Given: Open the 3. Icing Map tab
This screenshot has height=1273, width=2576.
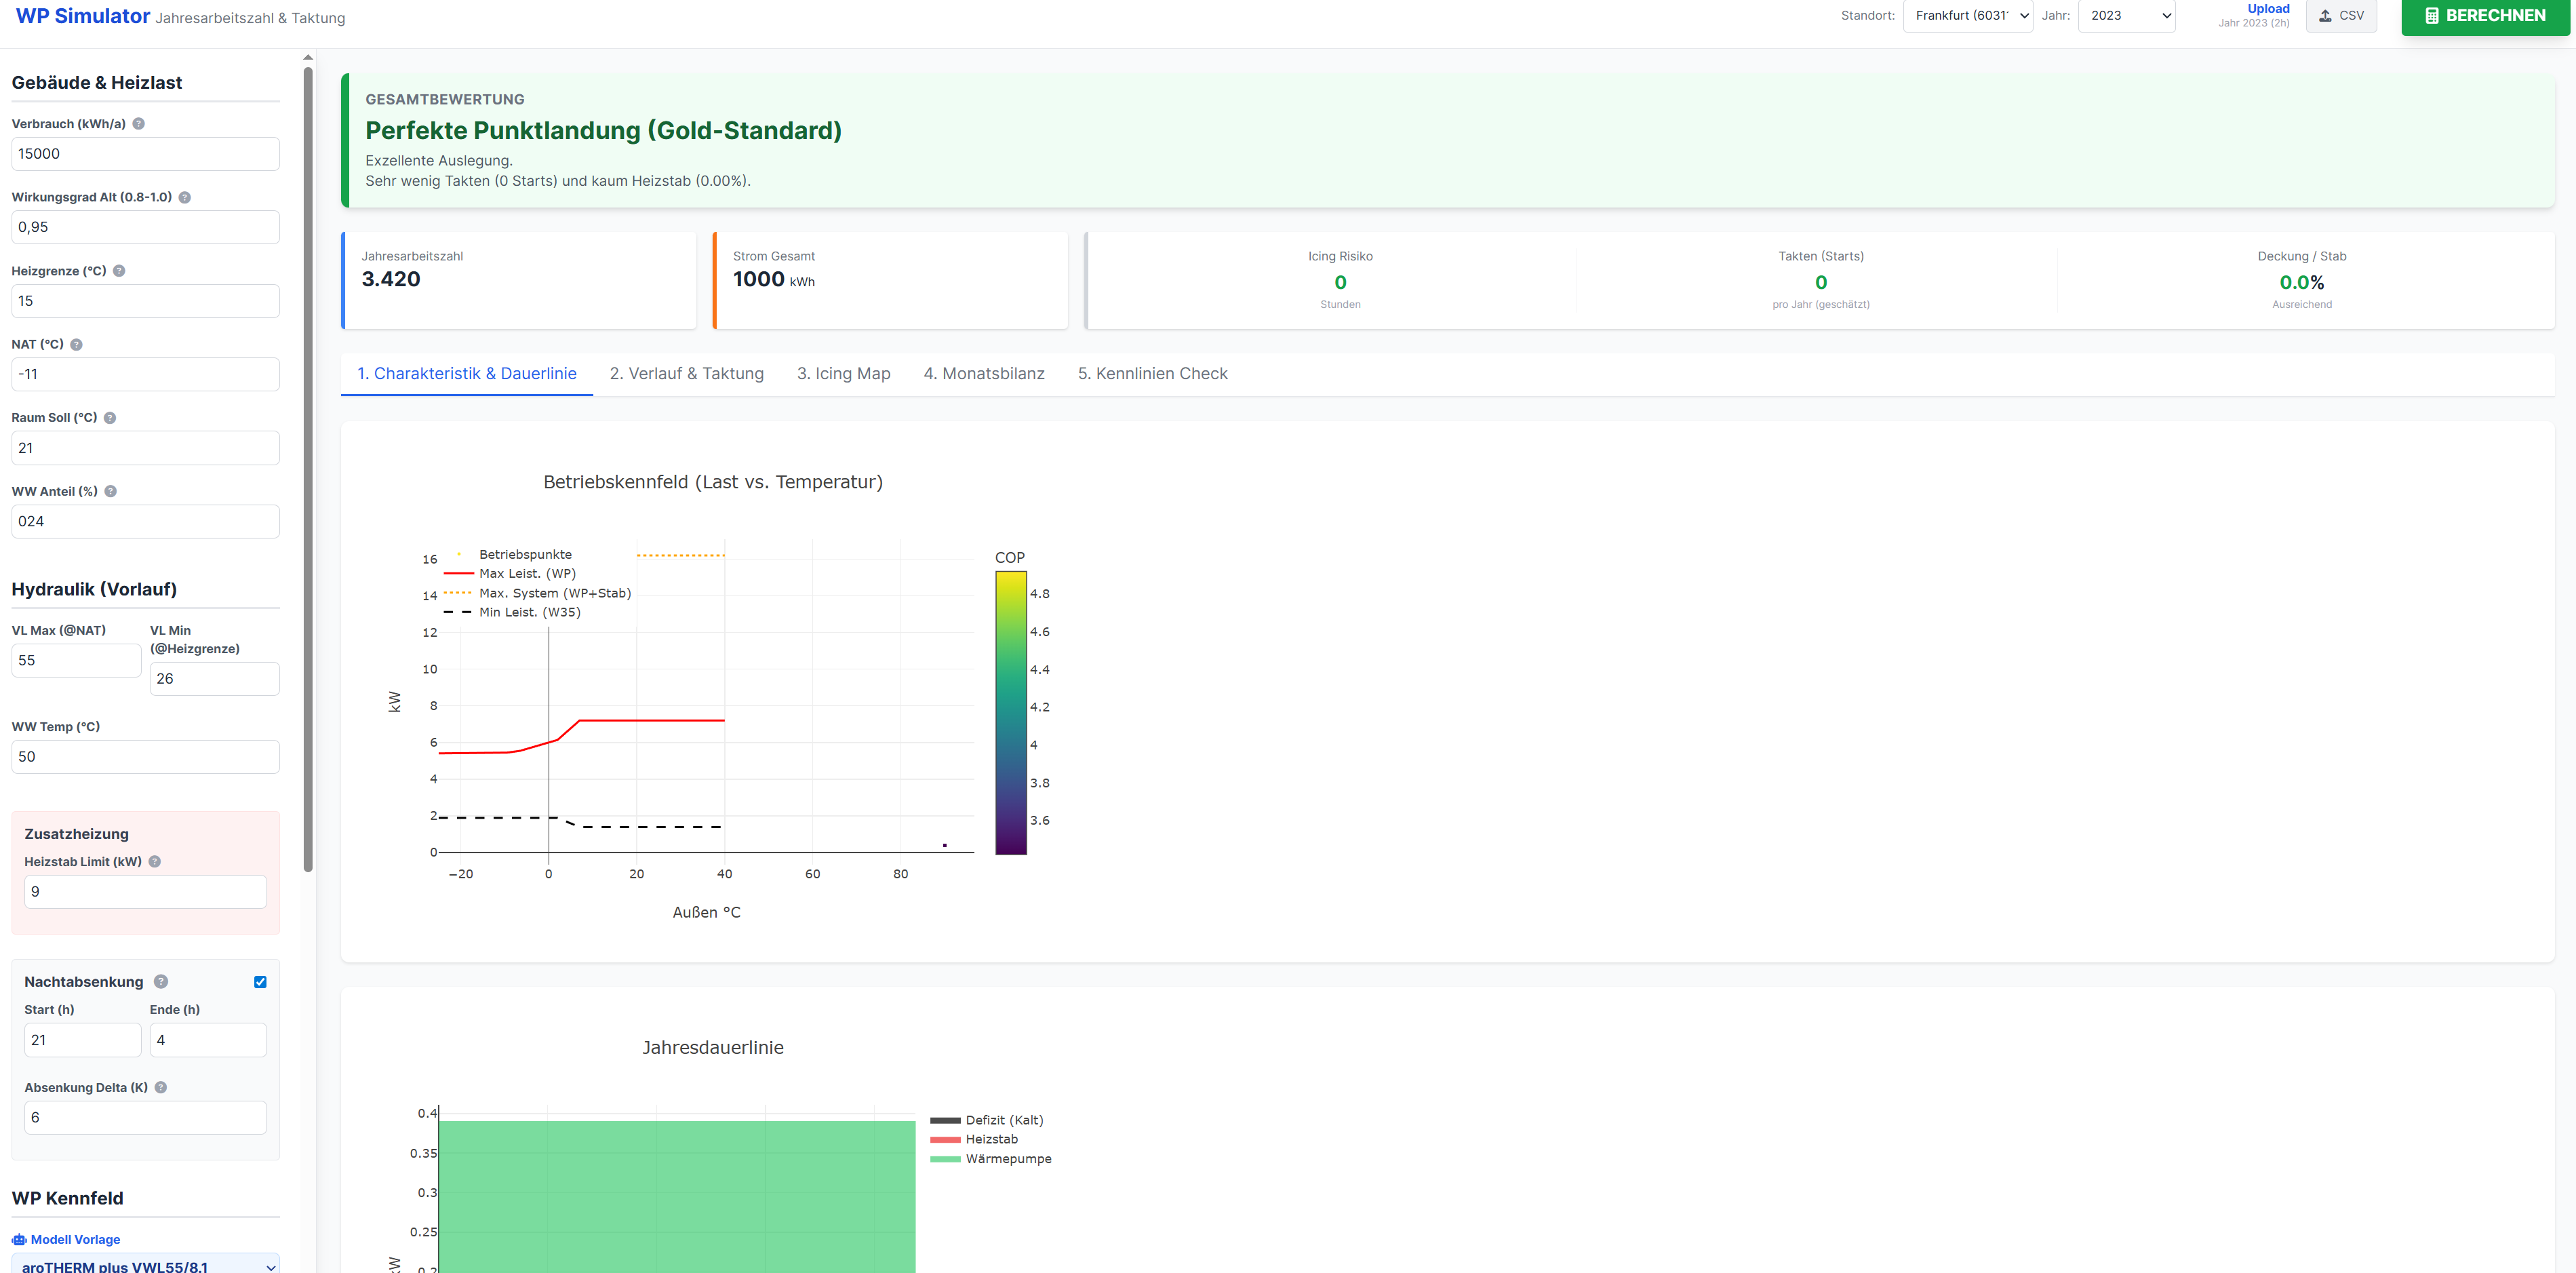Looking at the screenshot, I should point(843,374).
